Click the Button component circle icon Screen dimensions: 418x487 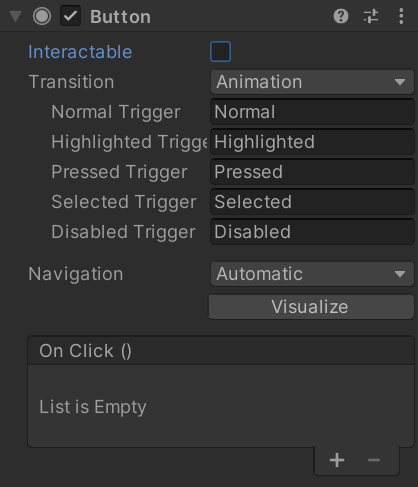pyautogui.click(x=42, y=16)
